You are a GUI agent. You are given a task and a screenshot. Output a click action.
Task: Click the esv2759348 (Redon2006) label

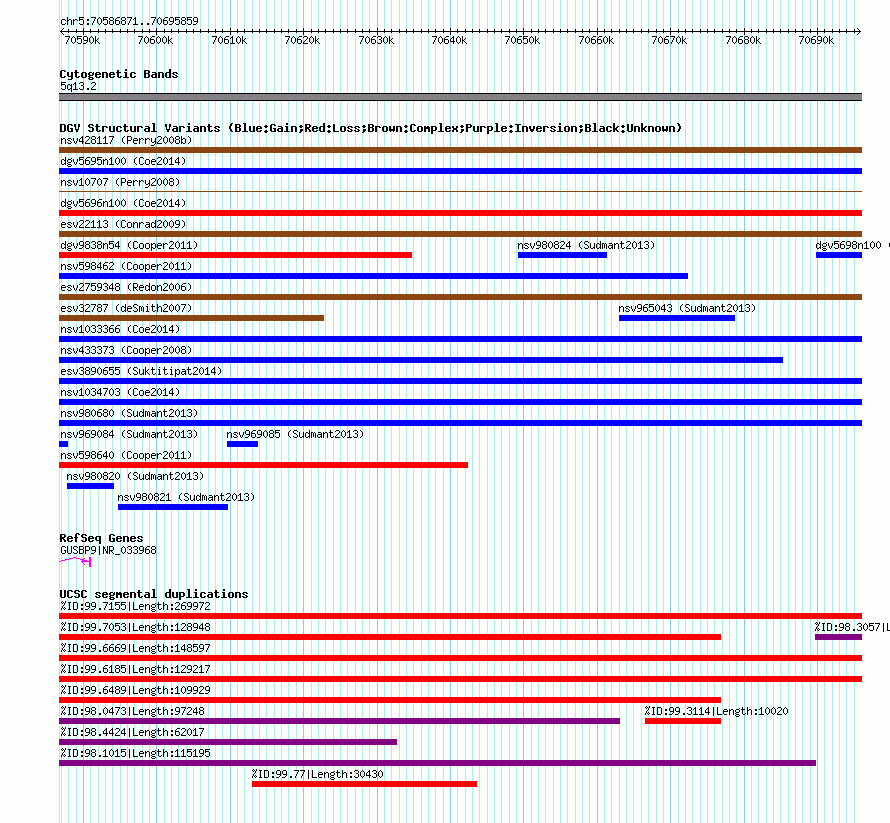tap(126, 287)
